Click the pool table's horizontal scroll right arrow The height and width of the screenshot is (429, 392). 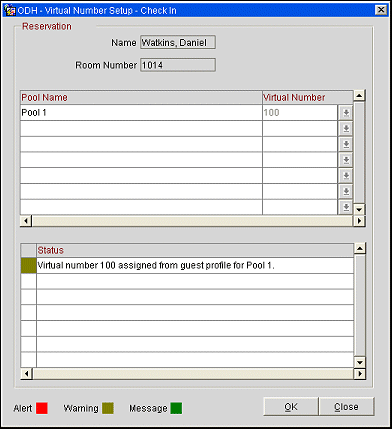(x=359, y=221)
